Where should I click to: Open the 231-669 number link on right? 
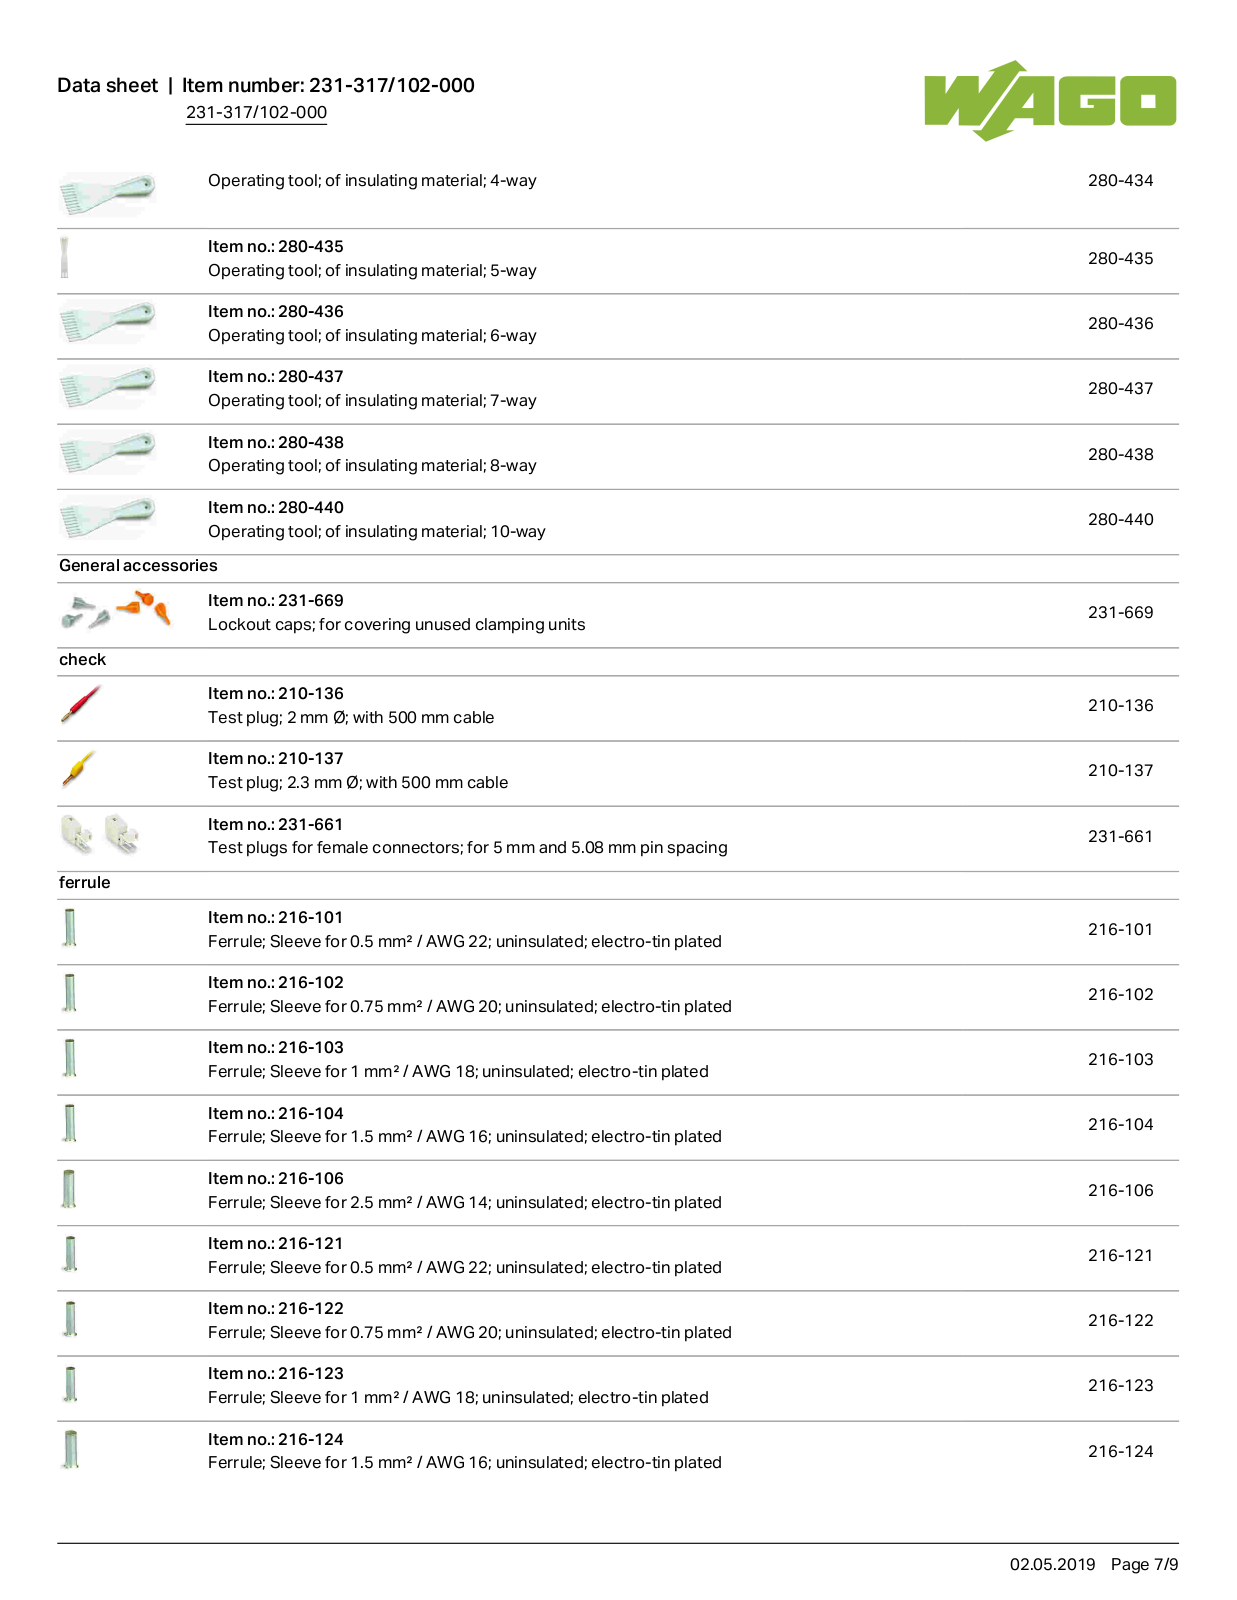1120,612
